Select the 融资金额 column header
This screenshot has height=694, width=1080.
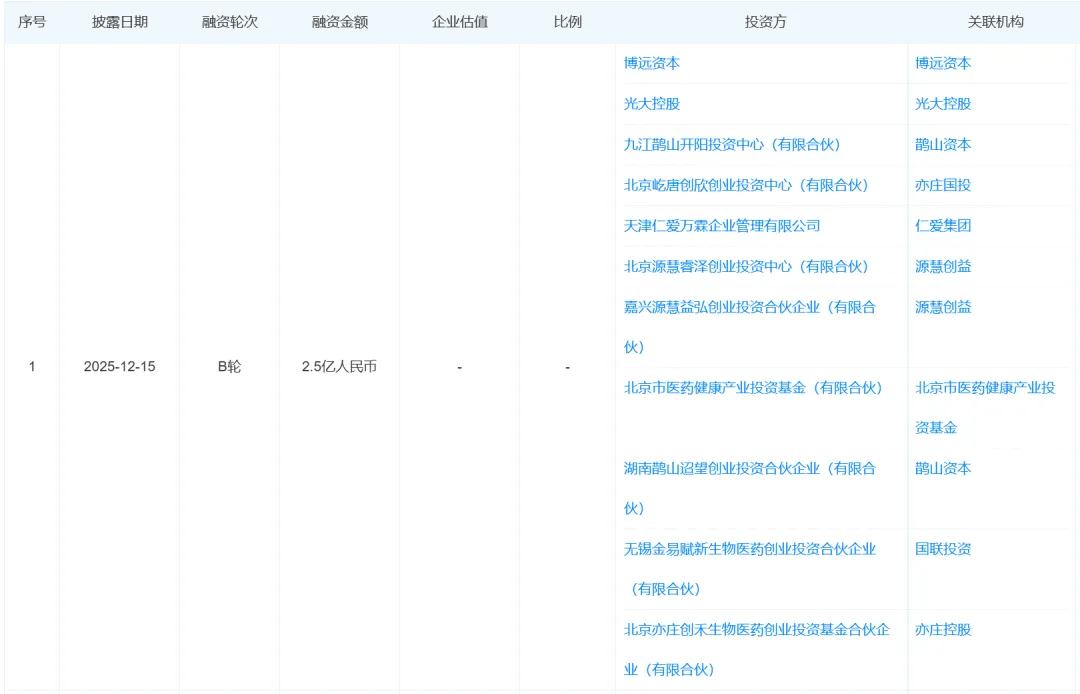340,22
